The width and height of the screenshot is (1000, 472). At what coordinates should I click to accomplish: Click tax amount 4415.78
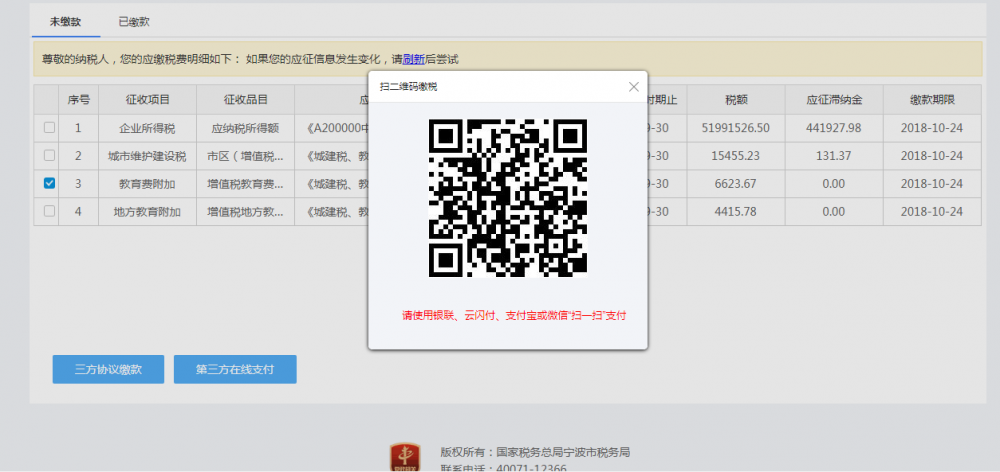pos(736,212)
